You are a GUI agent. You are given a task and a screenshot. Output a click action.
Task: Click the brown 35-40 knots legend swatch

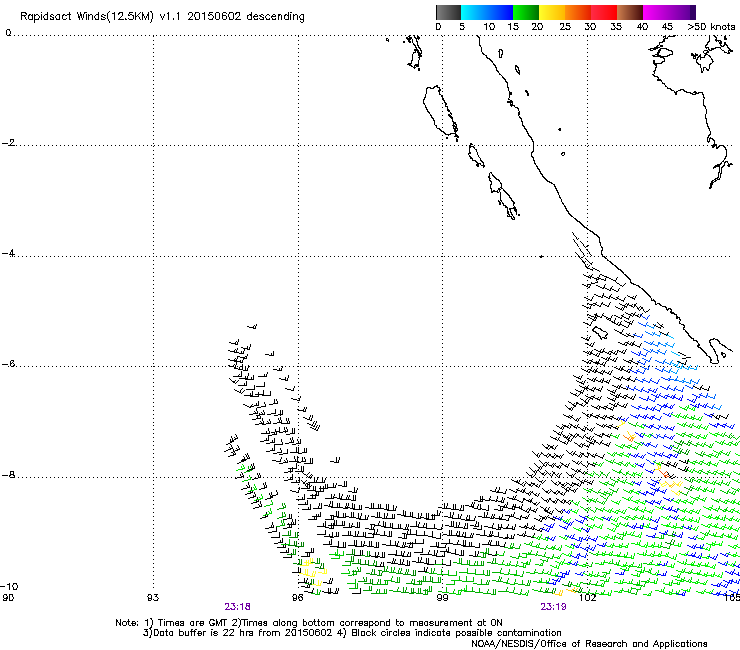click(630, 12)
